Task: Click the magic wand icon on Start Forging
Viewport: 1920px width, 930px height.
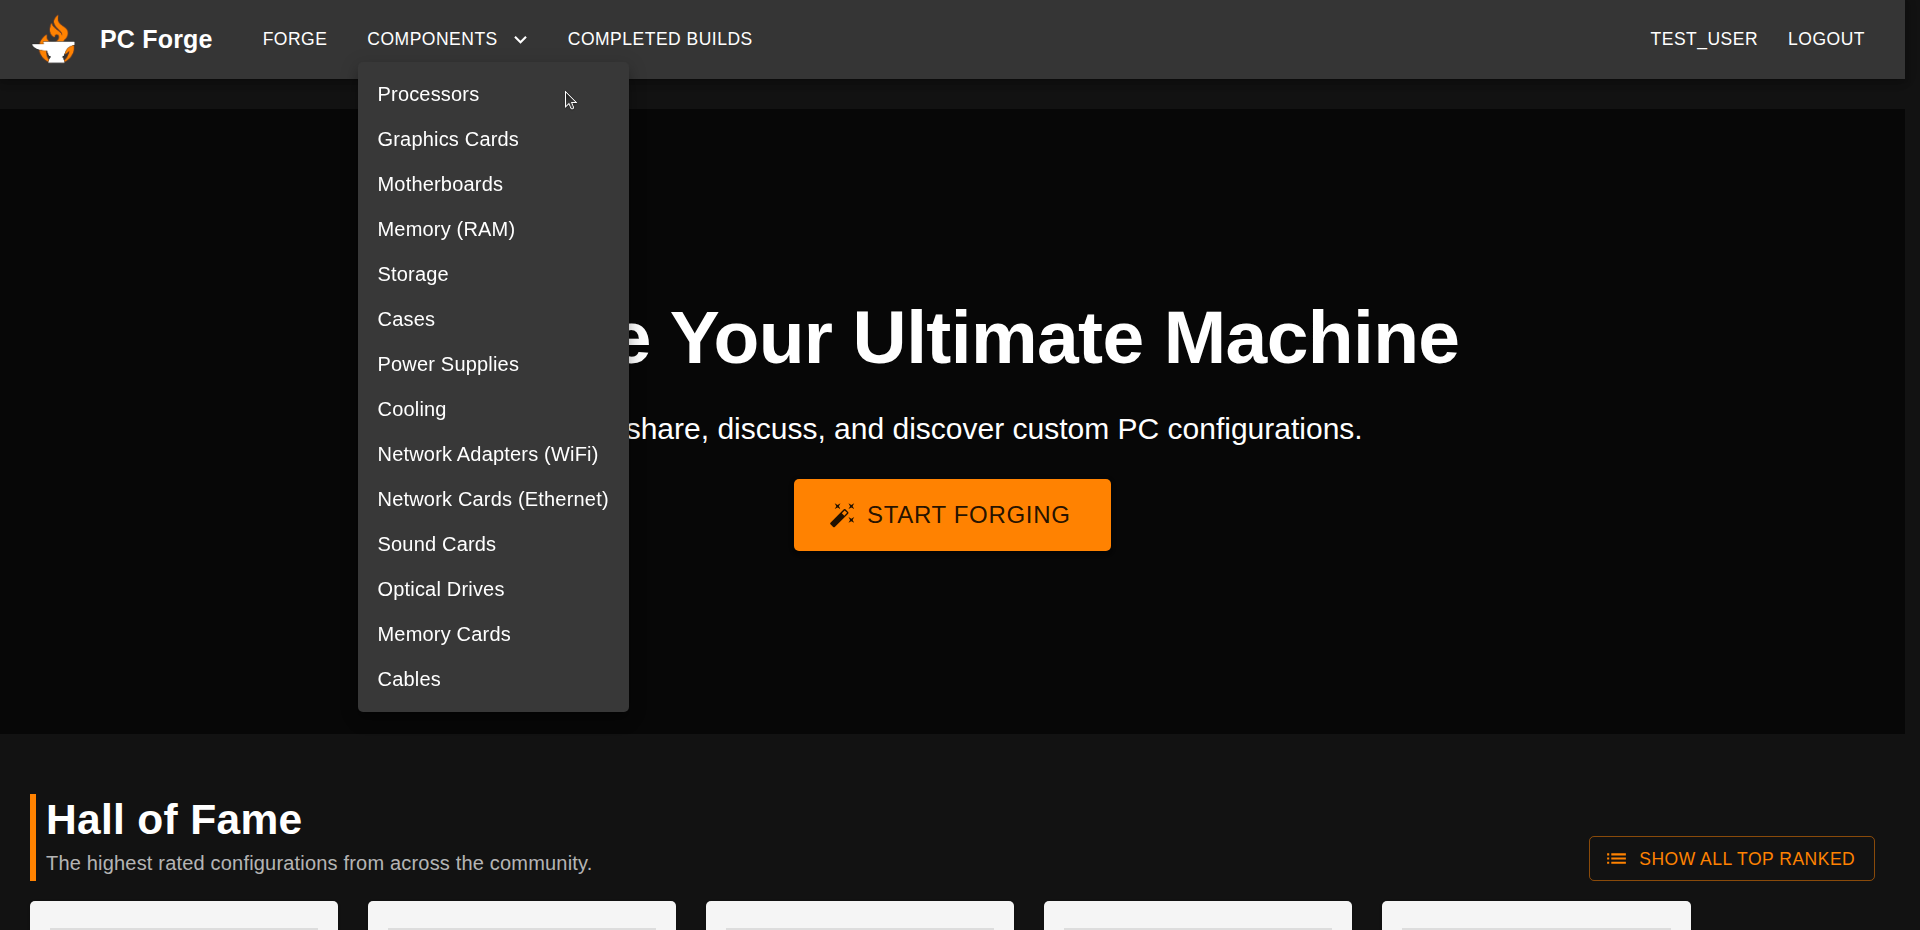Action: point(842,515)
